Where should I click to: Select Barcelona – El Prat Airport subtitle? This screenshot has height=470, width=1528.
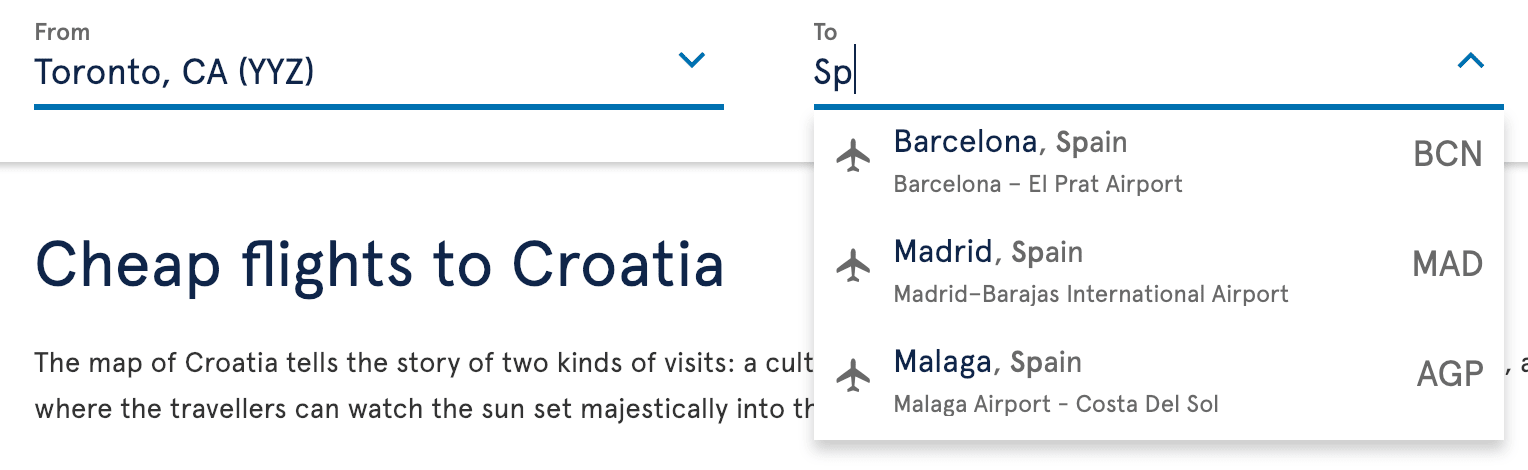point(1038,184)
